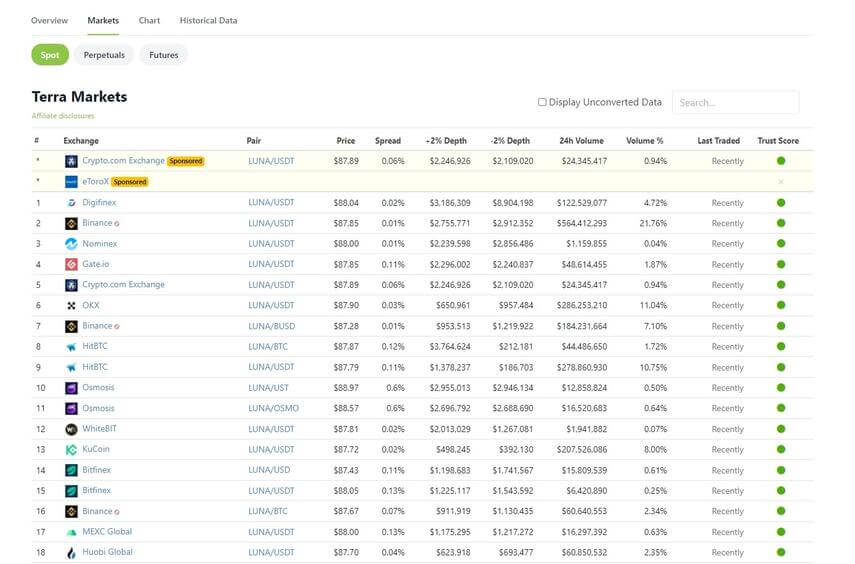
Task: Sort by the Price column header
Action: pos(346,141)
